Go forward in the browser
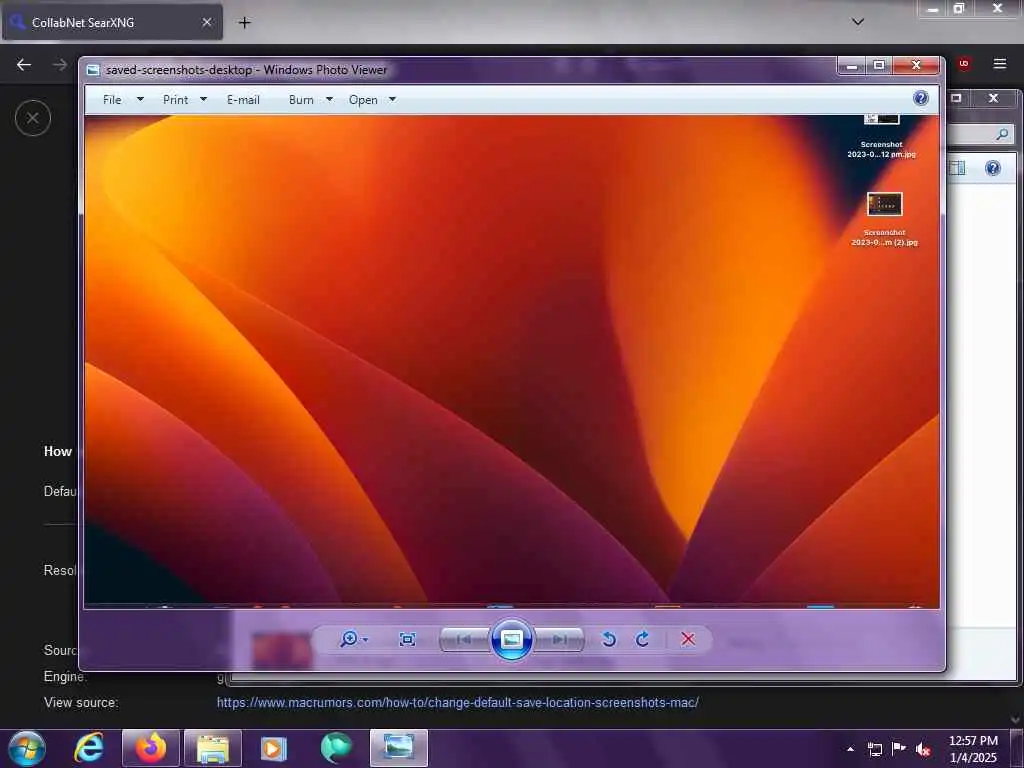 (x=60, y=65)
